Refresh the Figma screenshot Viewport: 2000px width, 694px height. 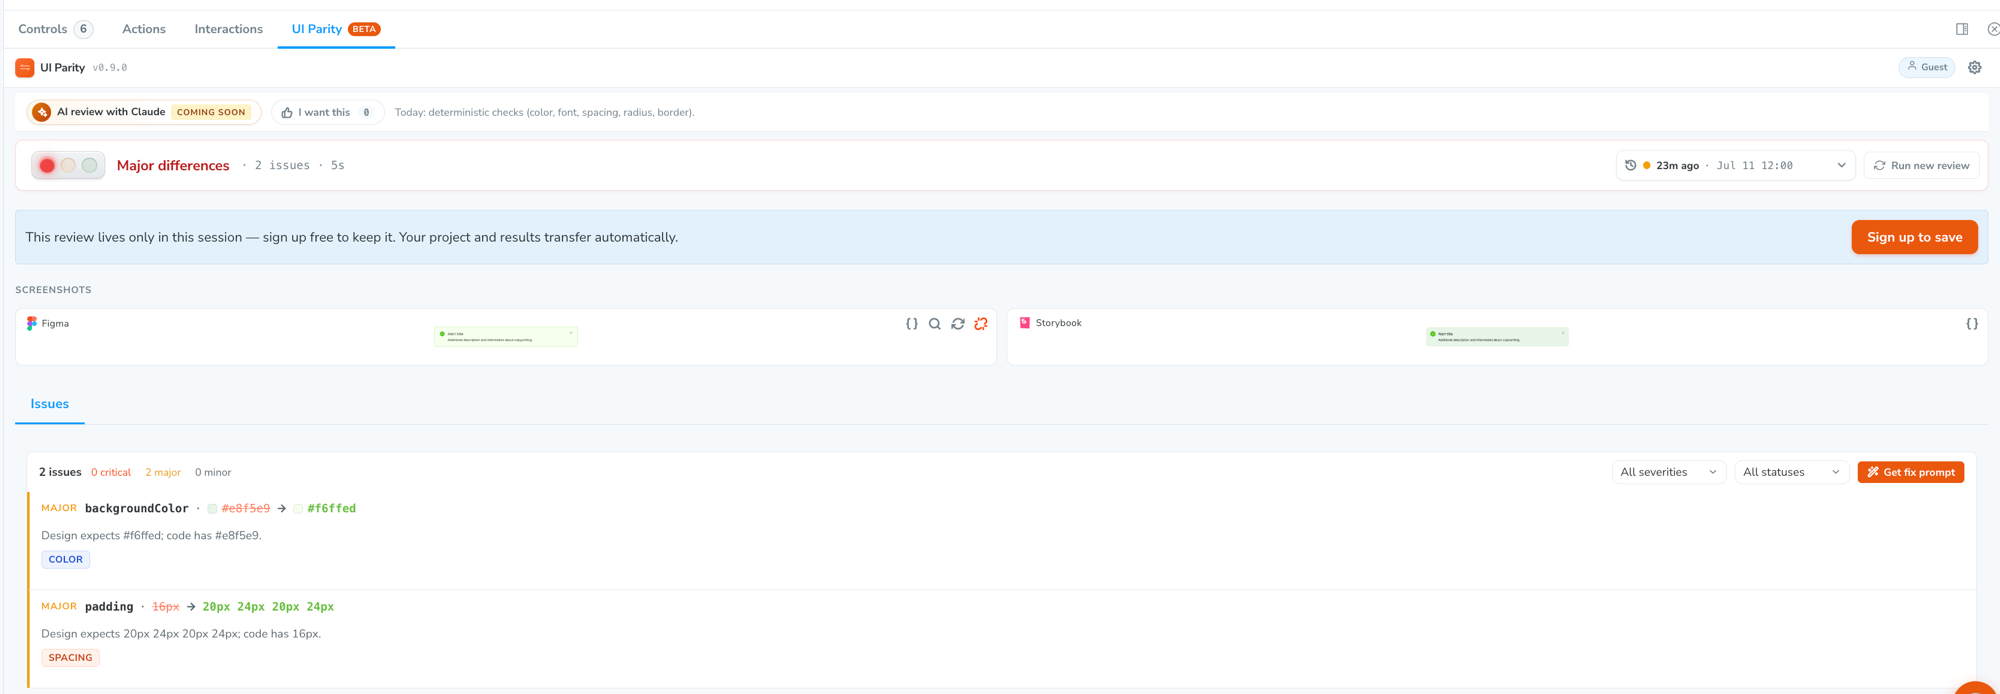click(958, 324)
